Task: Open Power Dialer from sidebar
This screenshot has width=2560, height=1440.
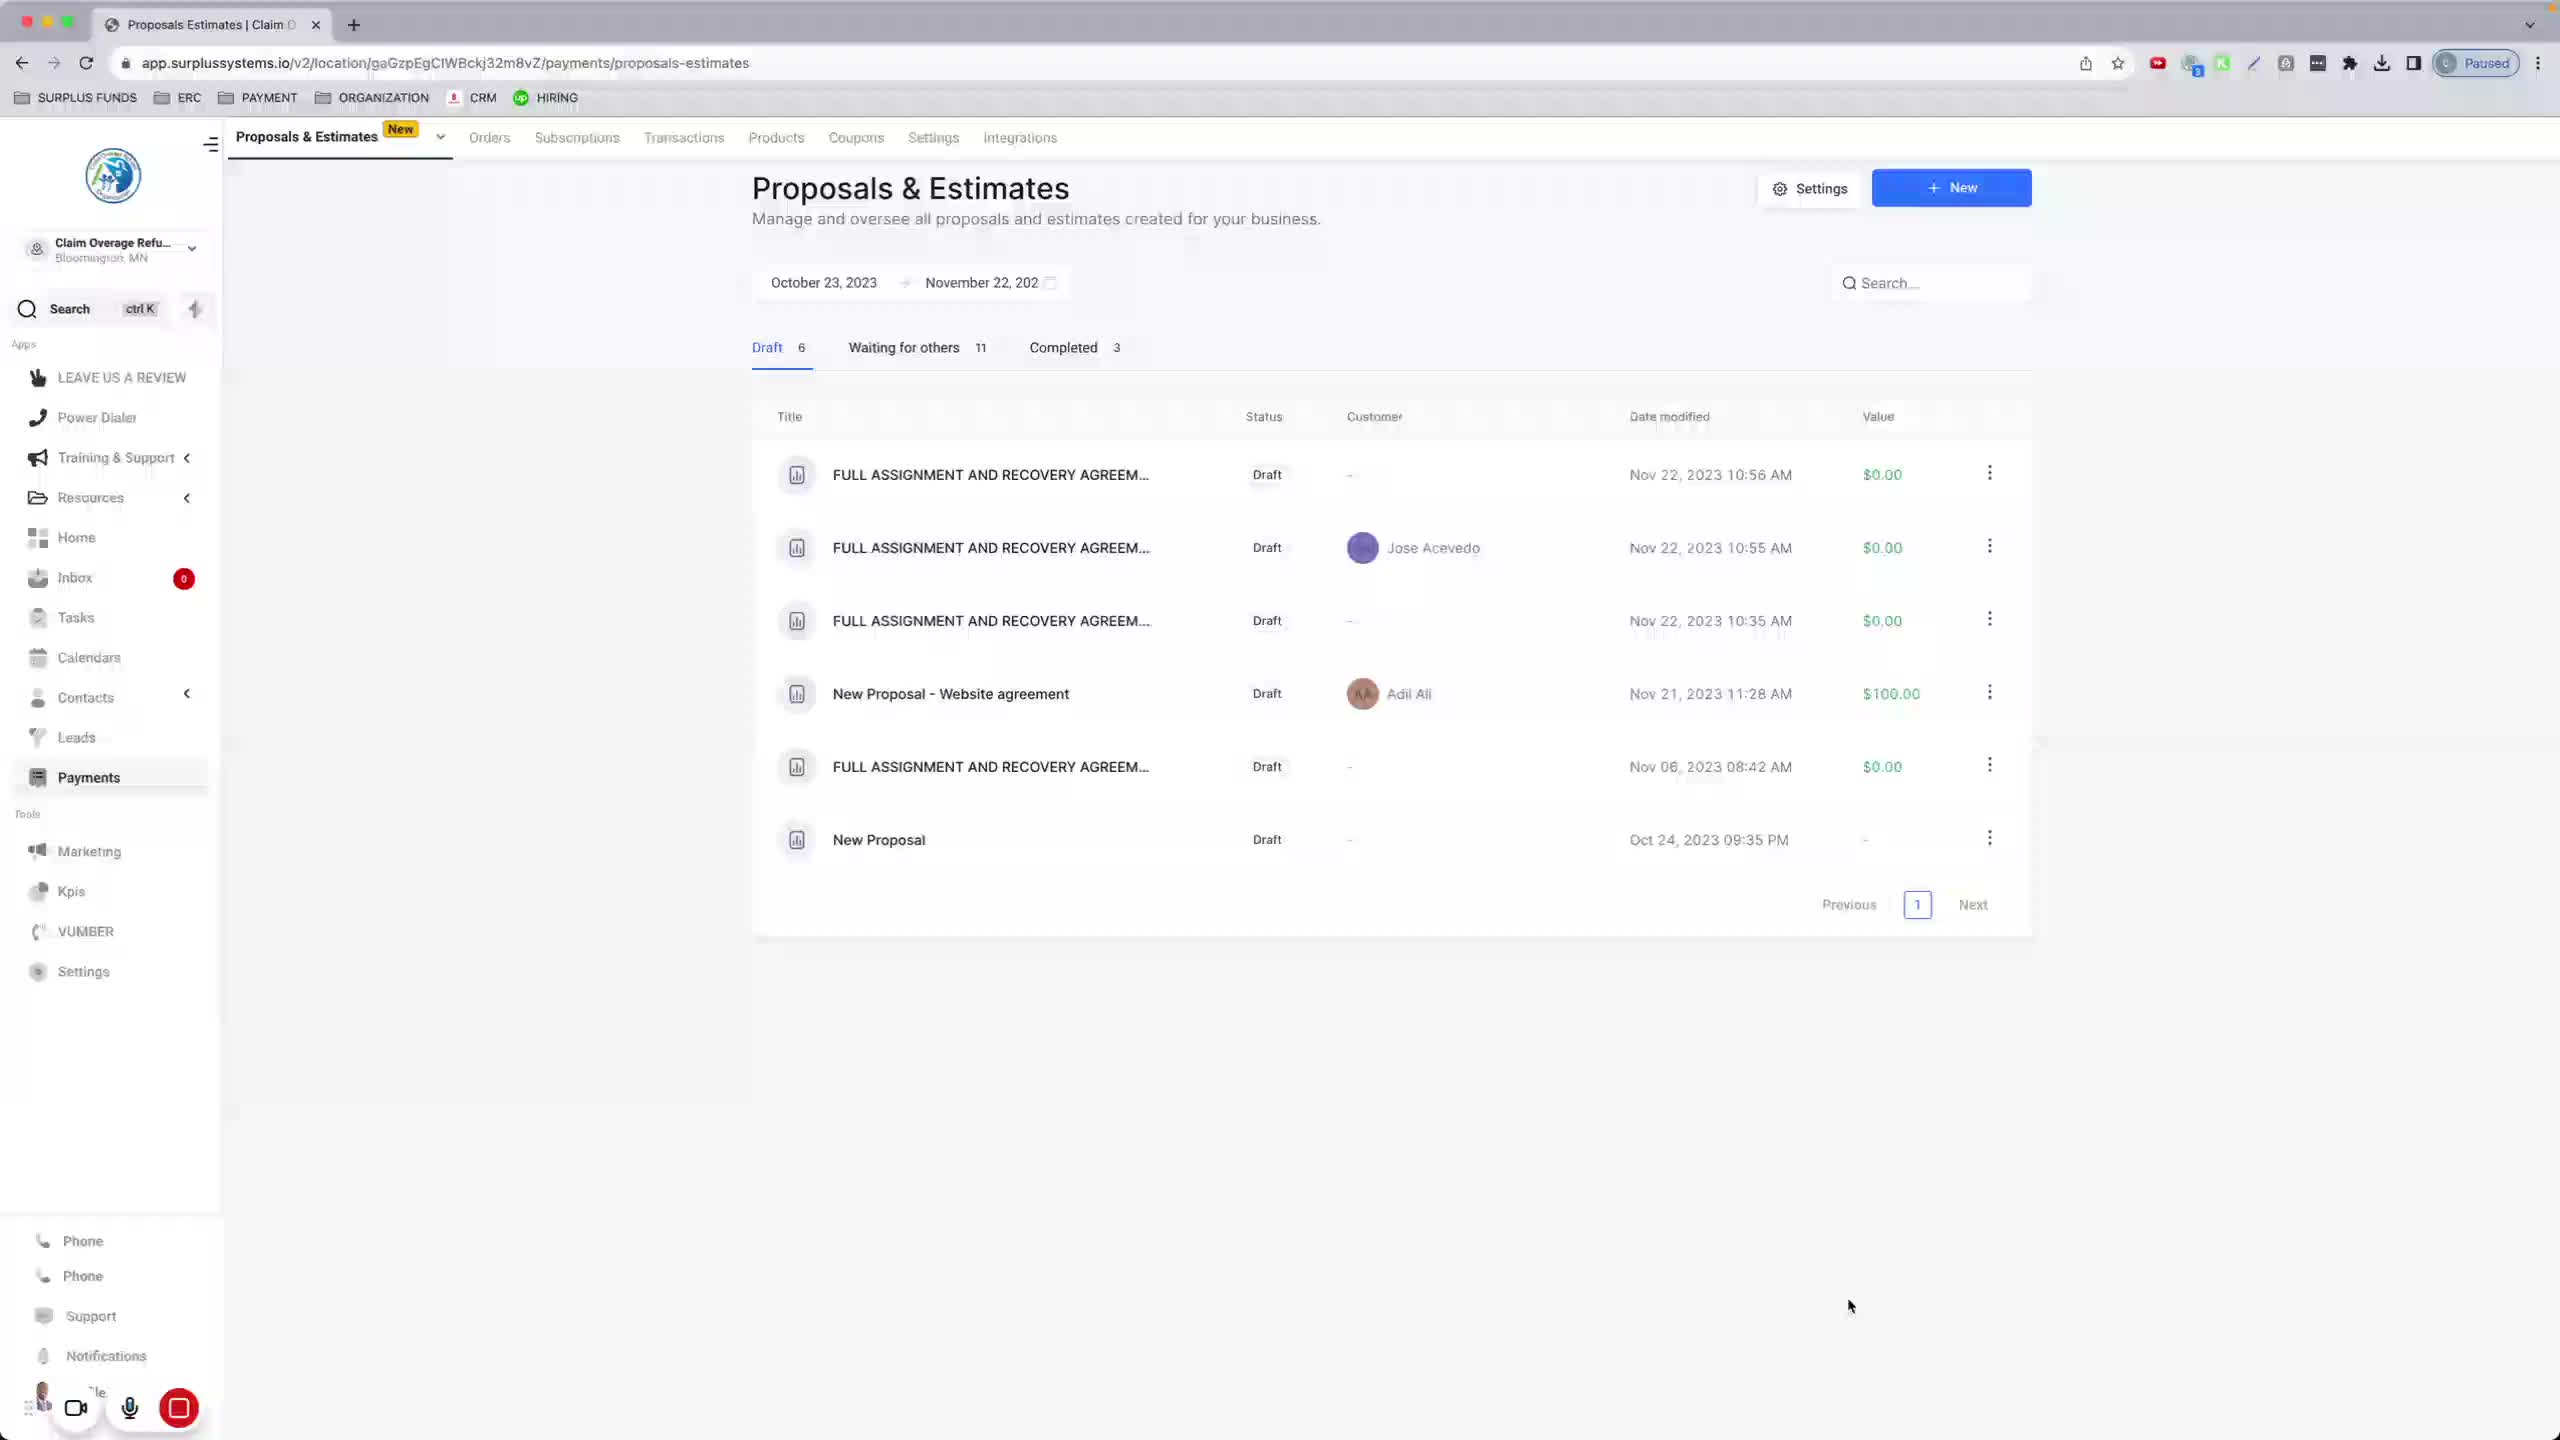Action: pyautogui.click(x=96, y=418)
